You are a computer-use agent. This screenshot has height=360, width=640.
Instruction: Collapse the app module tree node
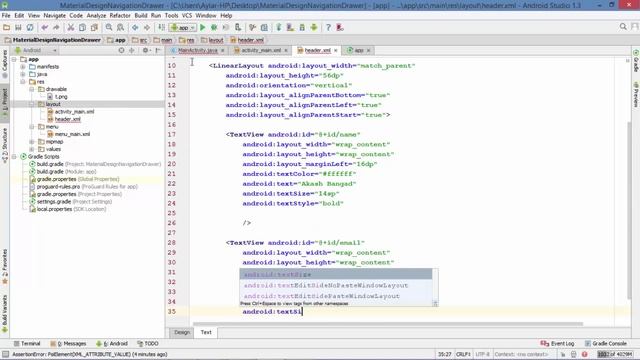pyautogui.click(x=14, y=60)
